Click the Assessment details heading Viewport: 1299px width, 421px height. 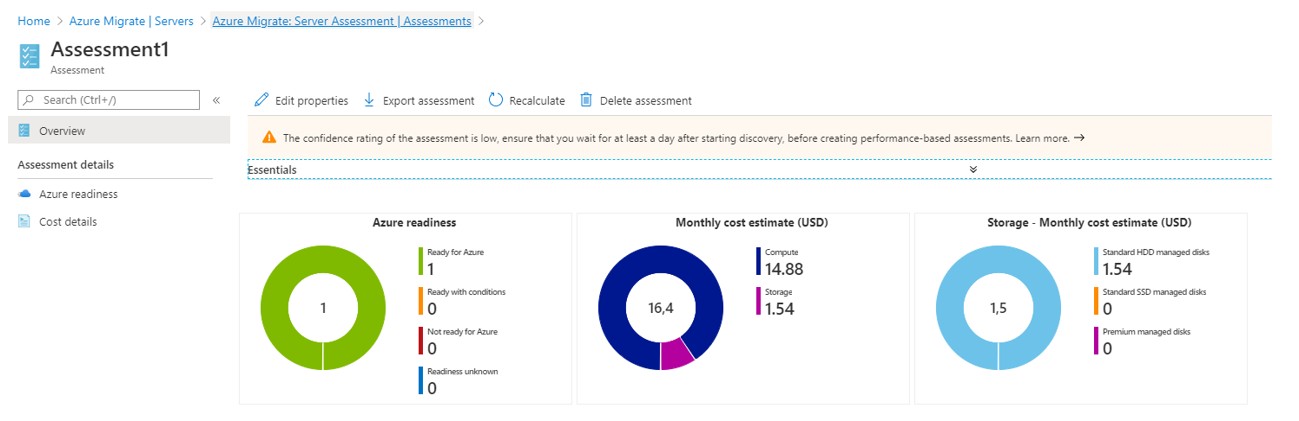[x=66, y=165]
